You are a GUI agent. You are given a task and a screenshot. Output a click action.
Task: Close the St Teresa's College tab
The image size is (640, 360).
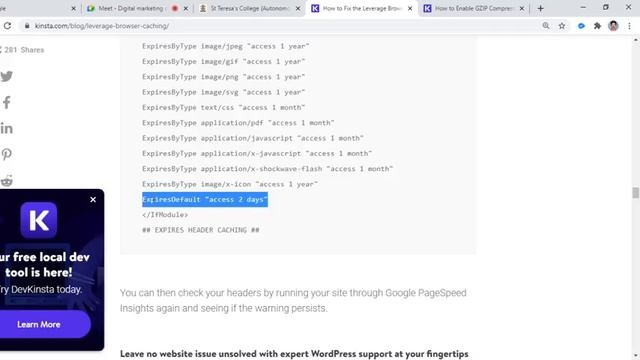pos(298,8)
